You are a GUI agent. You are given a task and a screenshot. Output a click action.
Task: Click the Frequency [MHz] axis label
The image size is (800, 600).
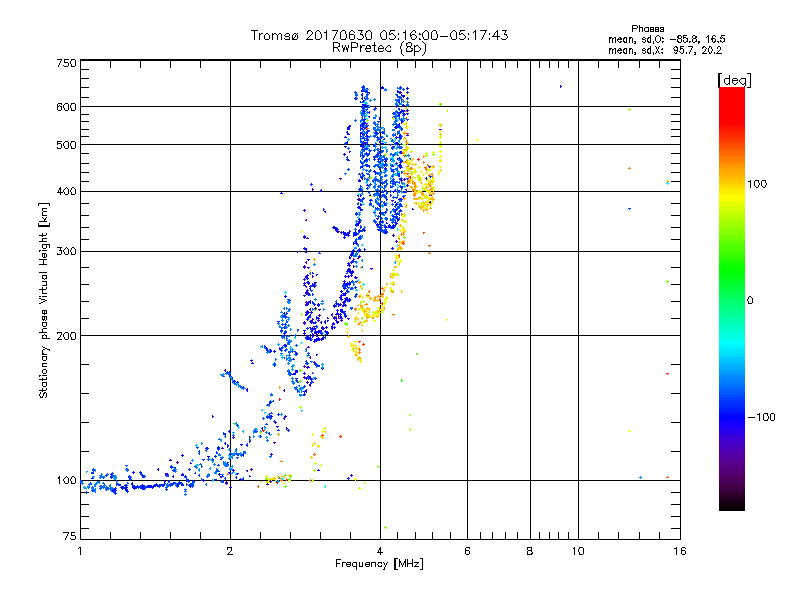pyautogui.click(x=379, y=564)
